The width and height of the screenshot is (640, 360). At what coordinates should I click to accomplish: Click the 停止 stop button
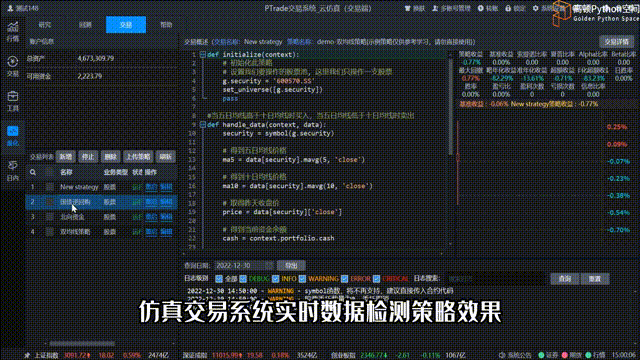88,157
